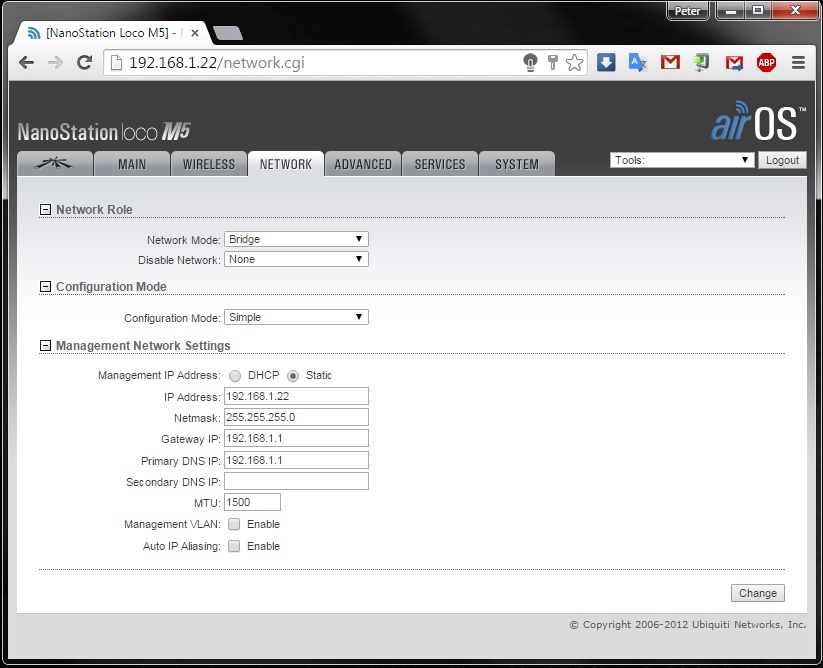The width and height of the screenshot is (823, 668).
Task: Click the Change button
Action: 757,593
